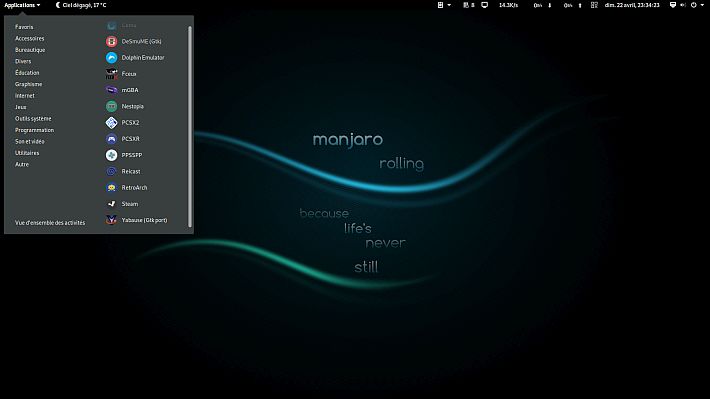Select the Favoris category
The image size is (710, 399).
coord(24,27)
